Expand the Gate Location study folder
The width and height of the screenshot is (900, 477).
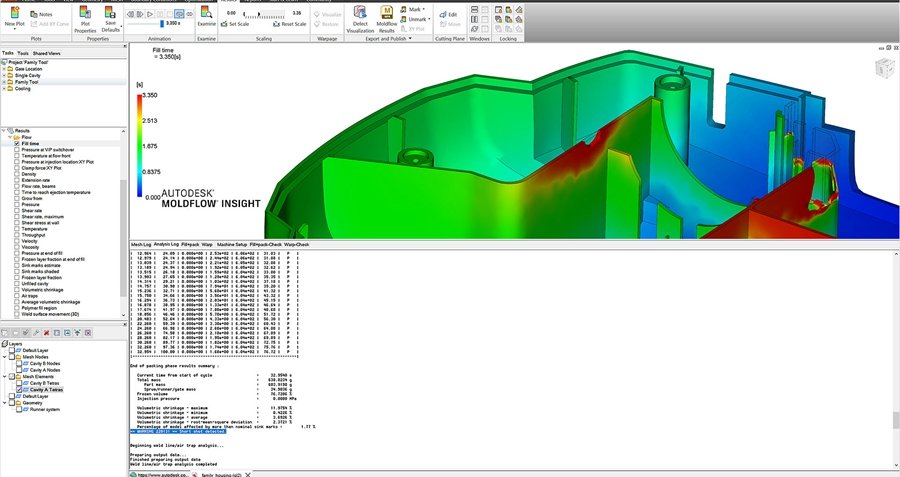coord(4,69)
